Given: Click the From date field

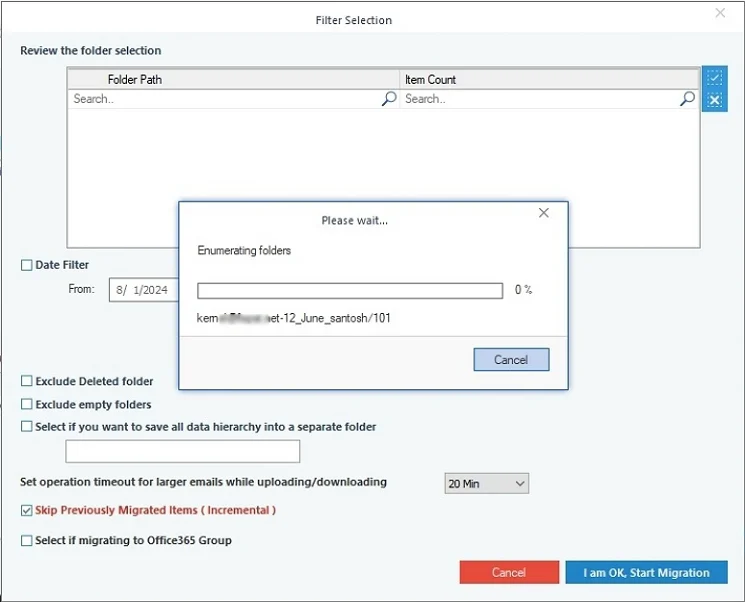Looking at the screenshot, I should tap(143, 290).
